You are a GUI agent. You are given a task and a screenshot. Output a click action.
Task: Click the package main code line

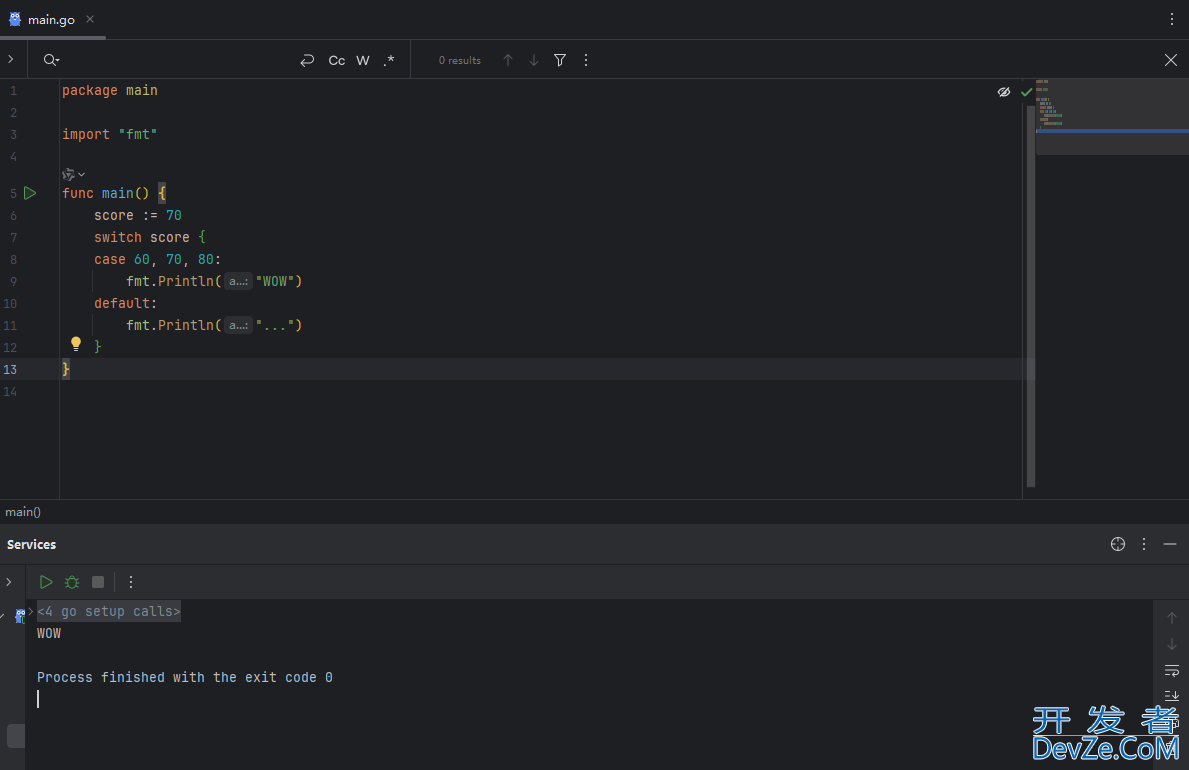110,90
